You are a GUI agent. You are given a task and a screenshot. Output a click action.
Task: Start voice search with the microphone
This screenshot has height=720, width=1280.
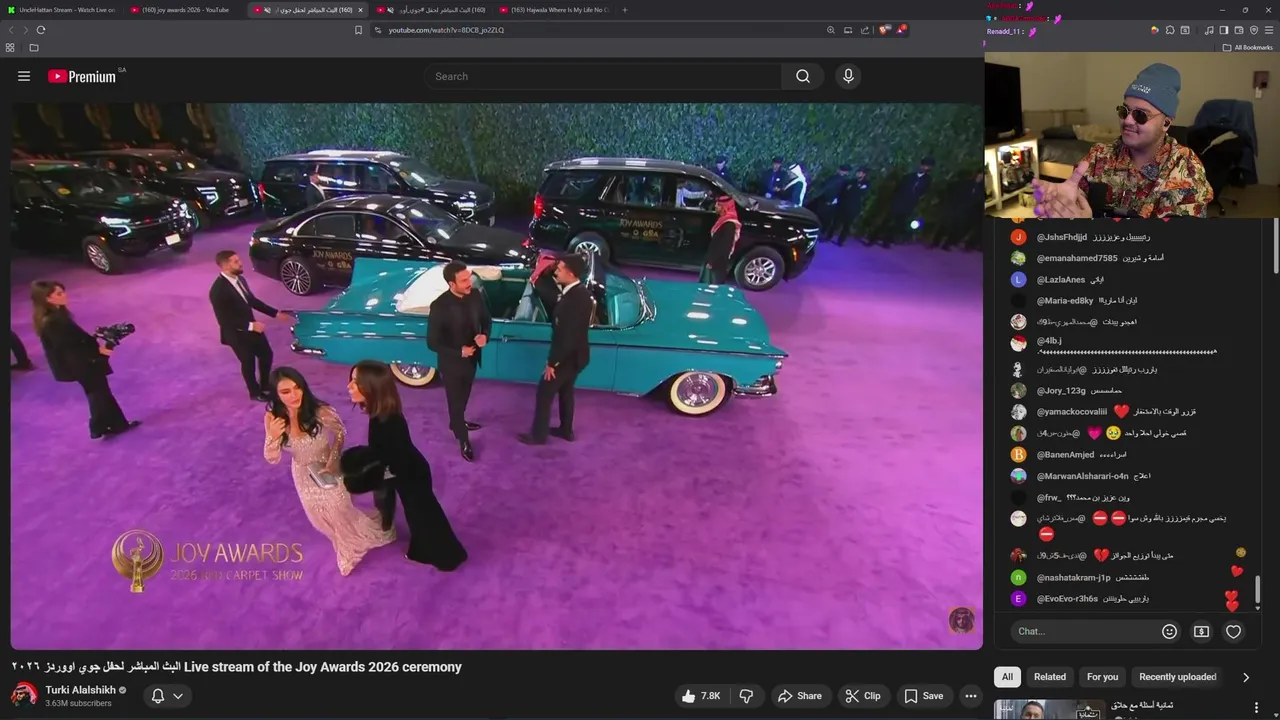(x=848, y=76)
